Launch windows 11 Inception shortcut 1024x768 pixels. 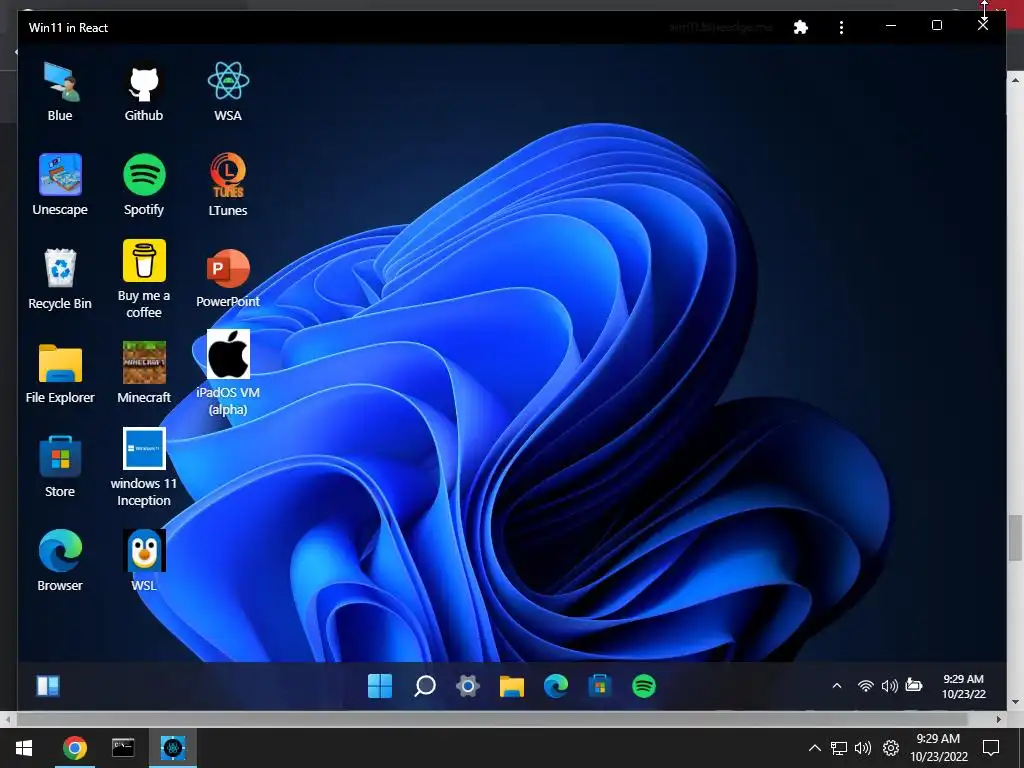point(144,468)
